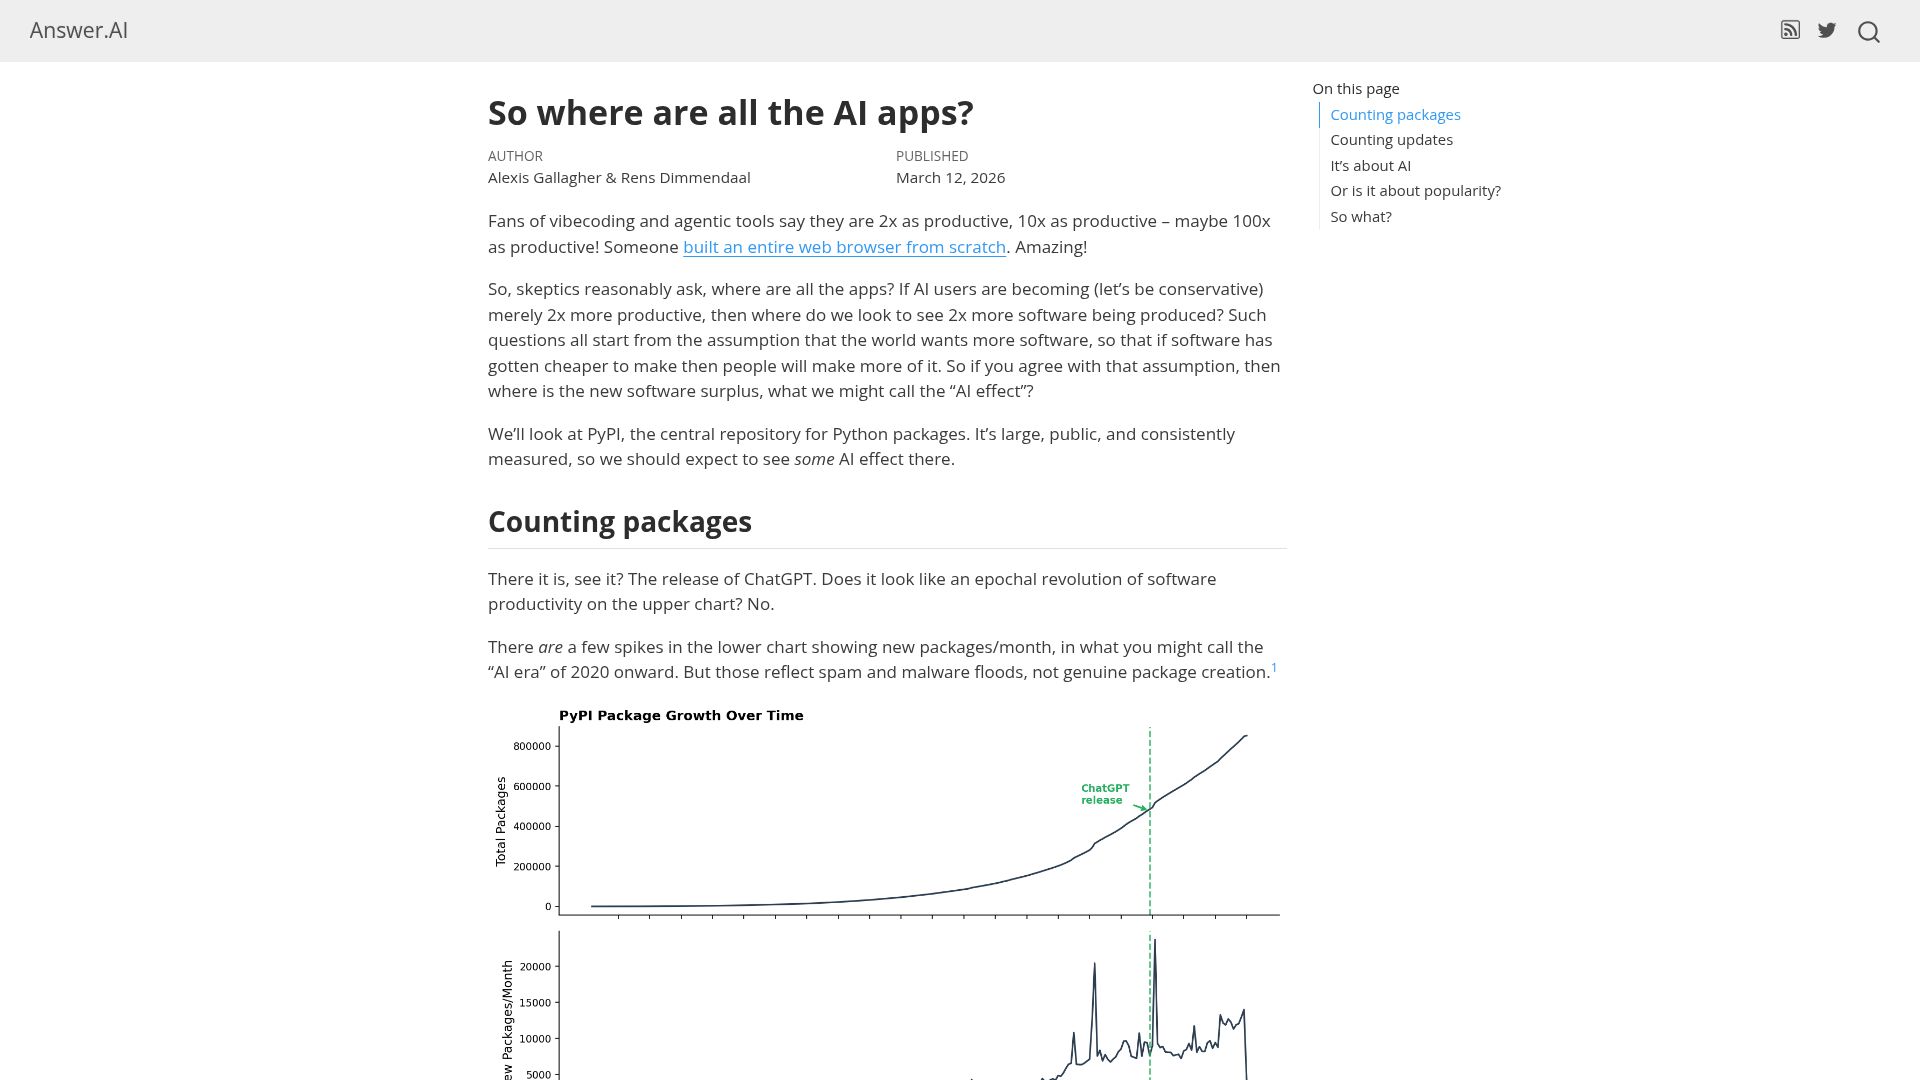
Task: Select the article title 'So where are all the AI apps?'
Action: pos(730,113)
